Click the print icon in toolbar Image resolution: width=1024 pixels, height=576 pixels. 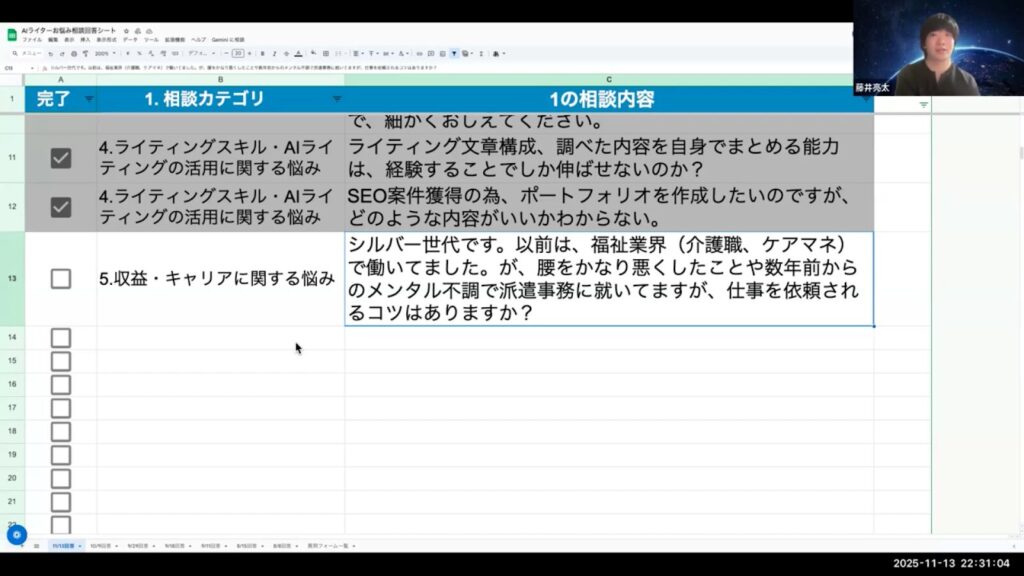point(76,53)
